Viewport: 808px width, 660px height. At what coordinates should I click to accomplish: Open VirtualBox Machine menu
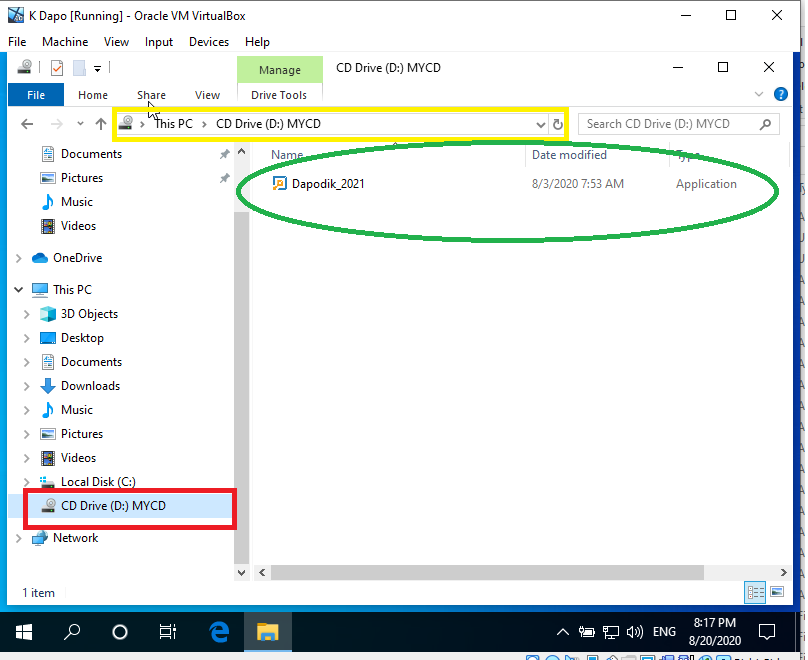coord(65,42)
